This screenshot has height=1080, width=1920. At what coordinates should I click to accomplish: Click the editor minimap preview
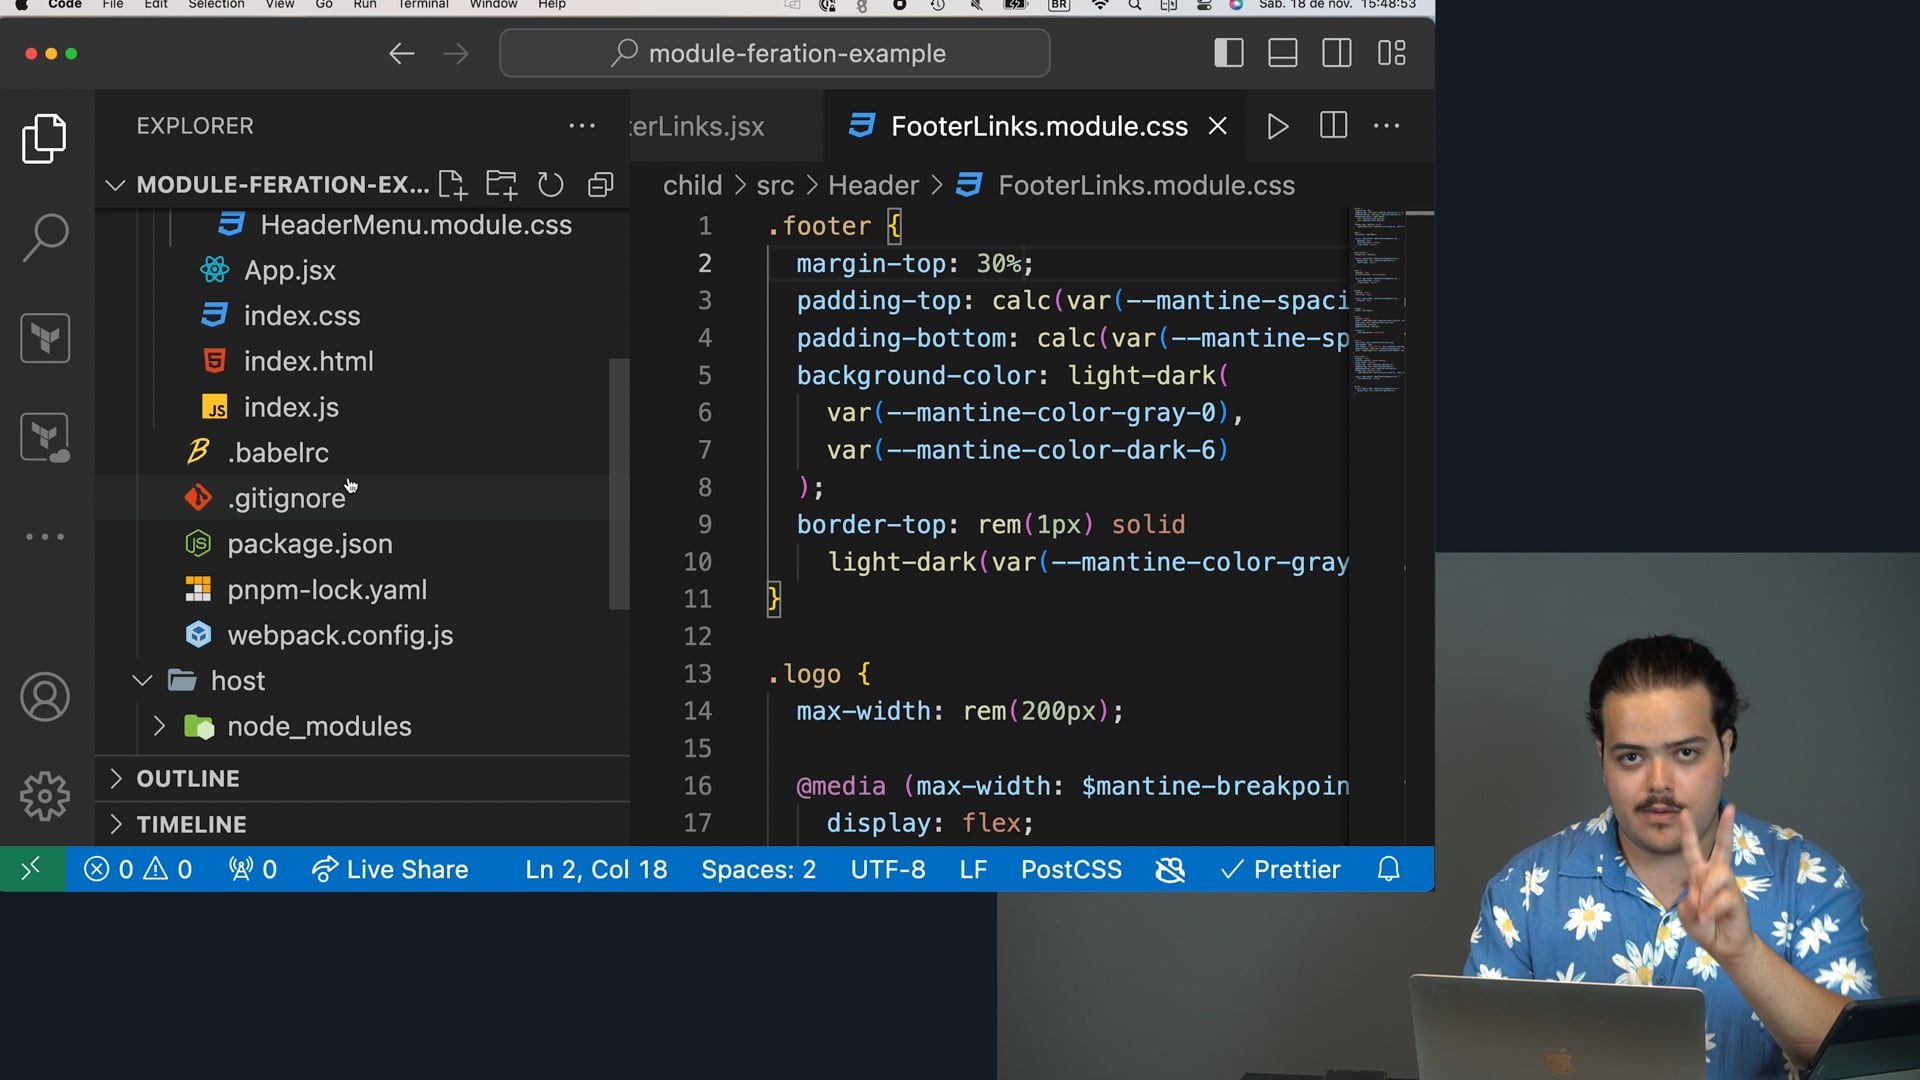(x=1378, y=300)
